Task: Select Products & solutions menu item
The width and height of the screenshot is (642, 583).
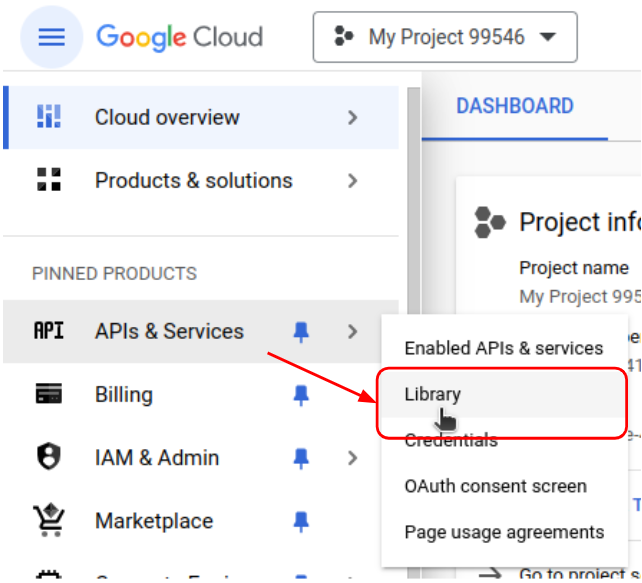Action: [201, 181]
